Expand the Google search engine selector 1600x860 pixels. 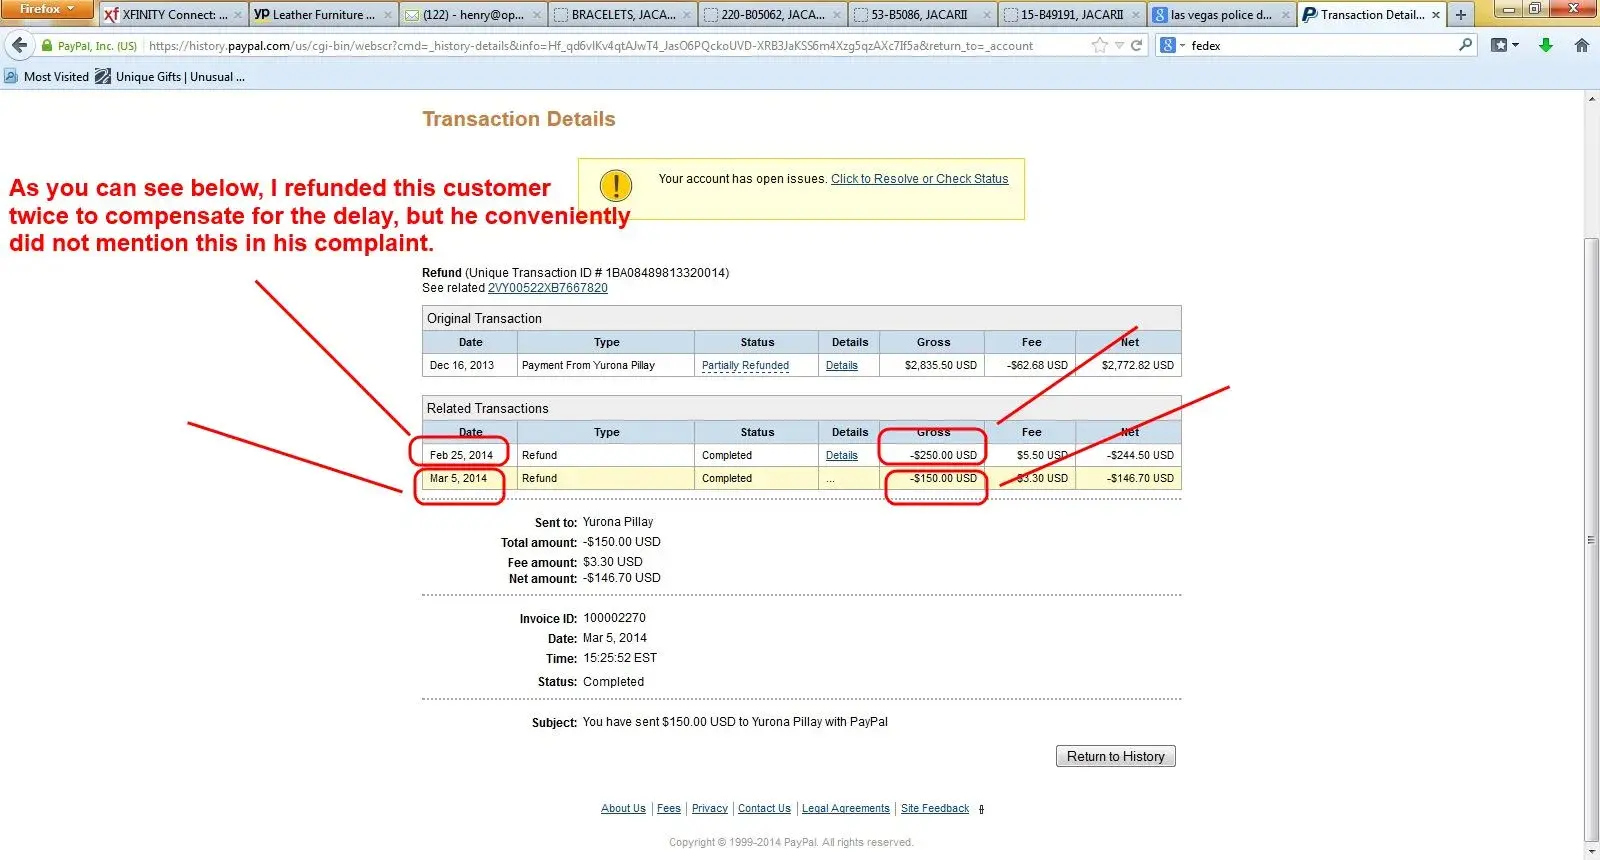point(1171,45)
